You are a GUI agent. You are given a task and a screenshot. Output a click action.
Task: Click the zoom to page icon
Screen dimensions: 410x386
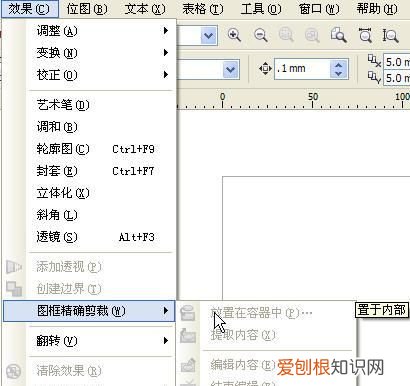coord(338,35)
